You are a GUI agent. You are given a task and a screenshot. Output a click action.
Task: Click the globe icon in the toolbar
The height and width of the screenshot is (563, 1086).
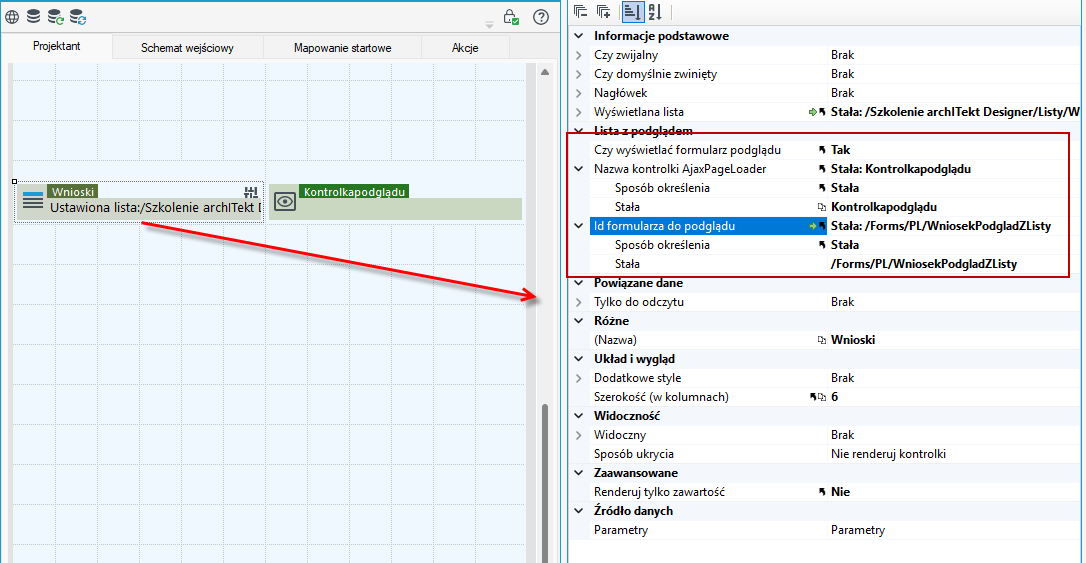tap(12, 17)
